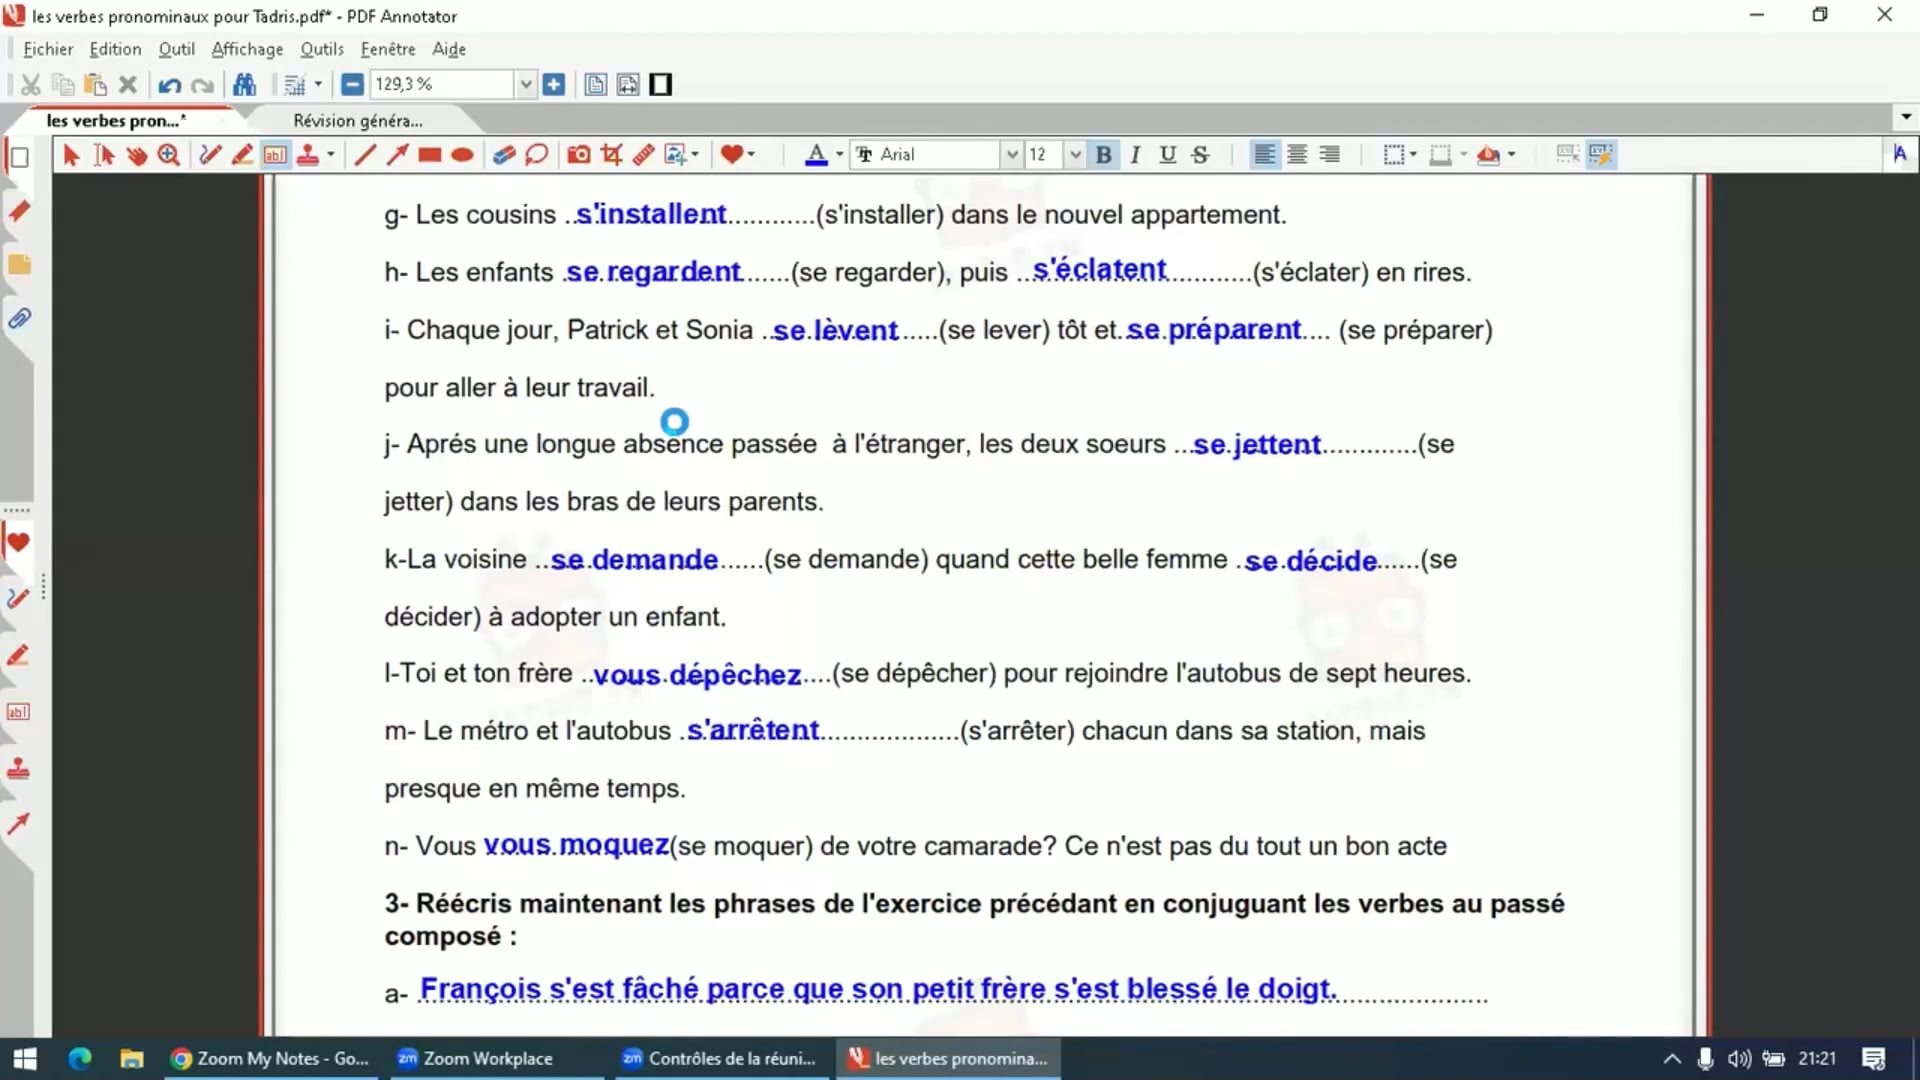This screenshot has width=1920, height=1080.
Task: Zoom out with the minus button
Action: tap(352, 85)
